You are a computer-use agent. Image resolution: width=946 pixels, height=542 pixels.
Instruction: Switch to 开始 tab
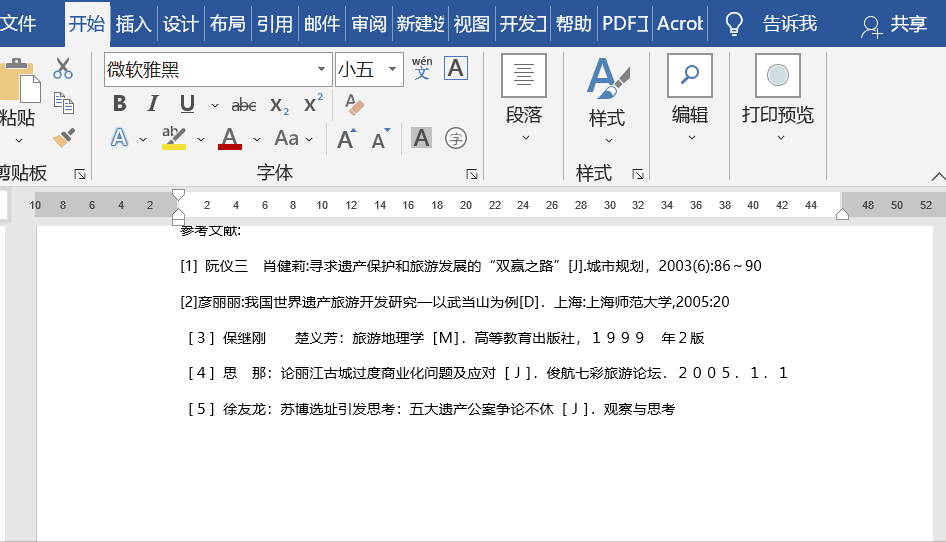click(87, 24)
